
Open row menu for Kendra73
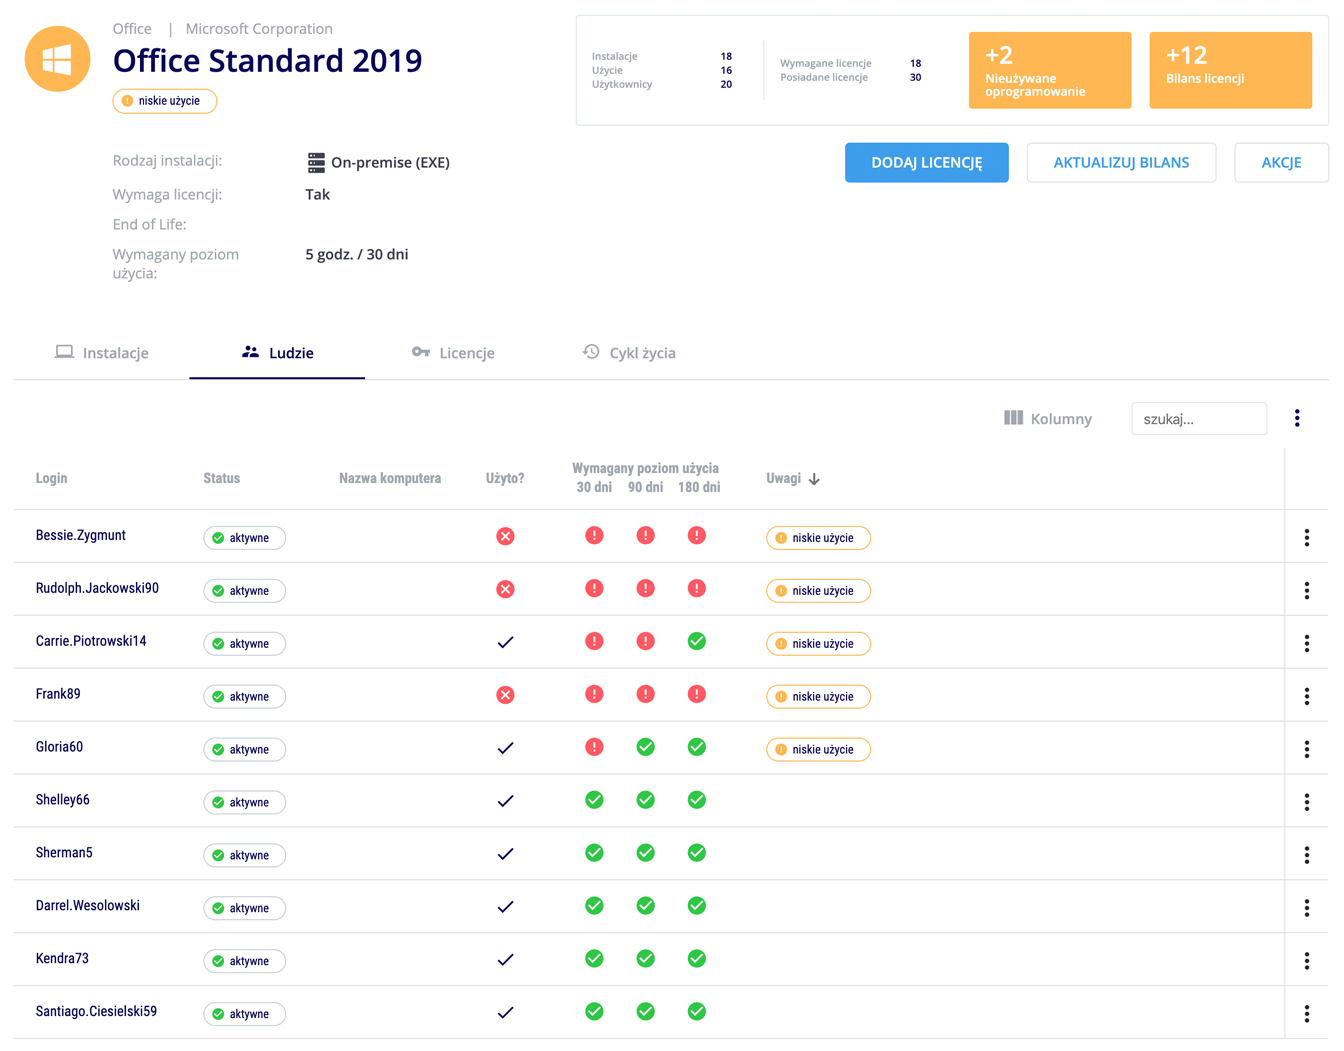click(1306, 962)
